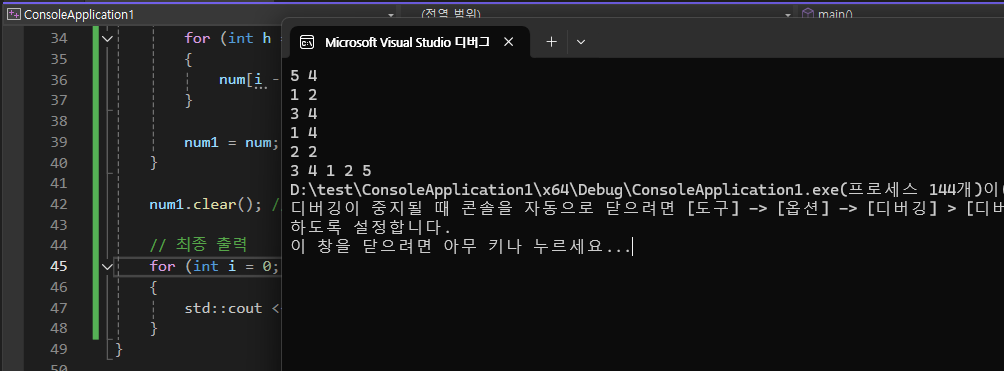Click console output line "1 2"

[304, 95]
